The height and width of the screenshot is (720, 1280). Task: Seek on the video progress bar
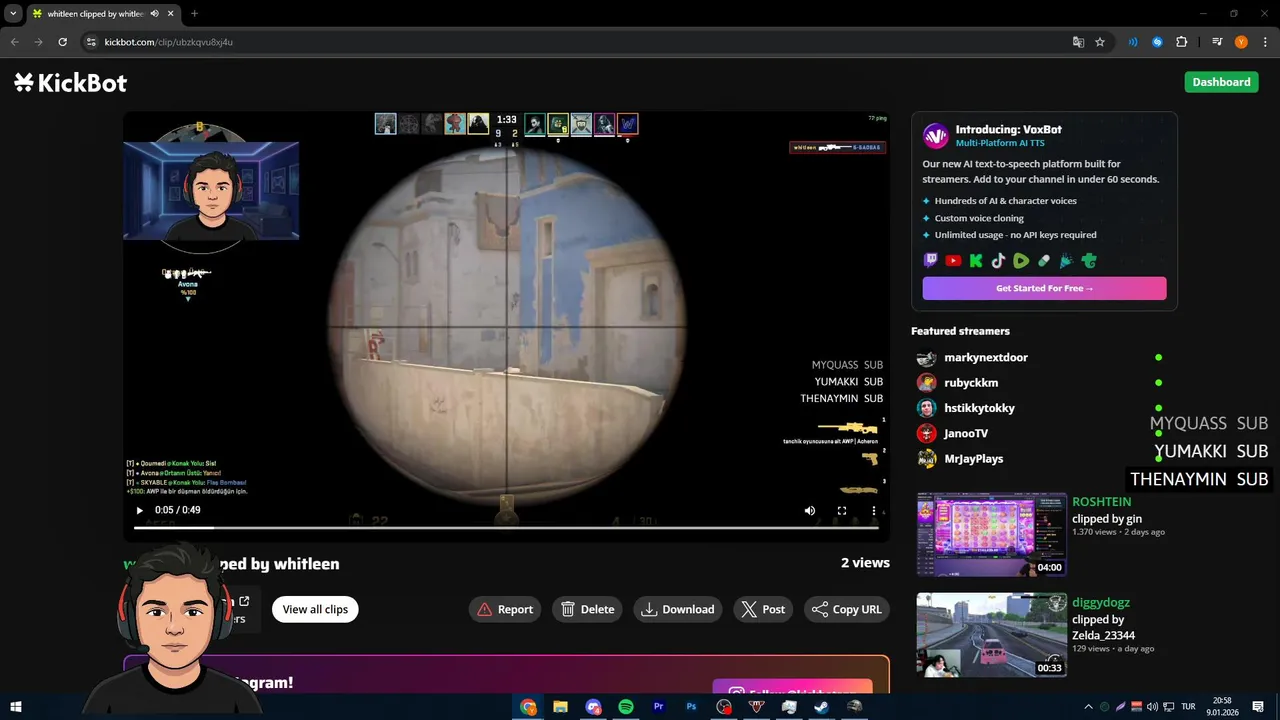click(x=506, y=528)
